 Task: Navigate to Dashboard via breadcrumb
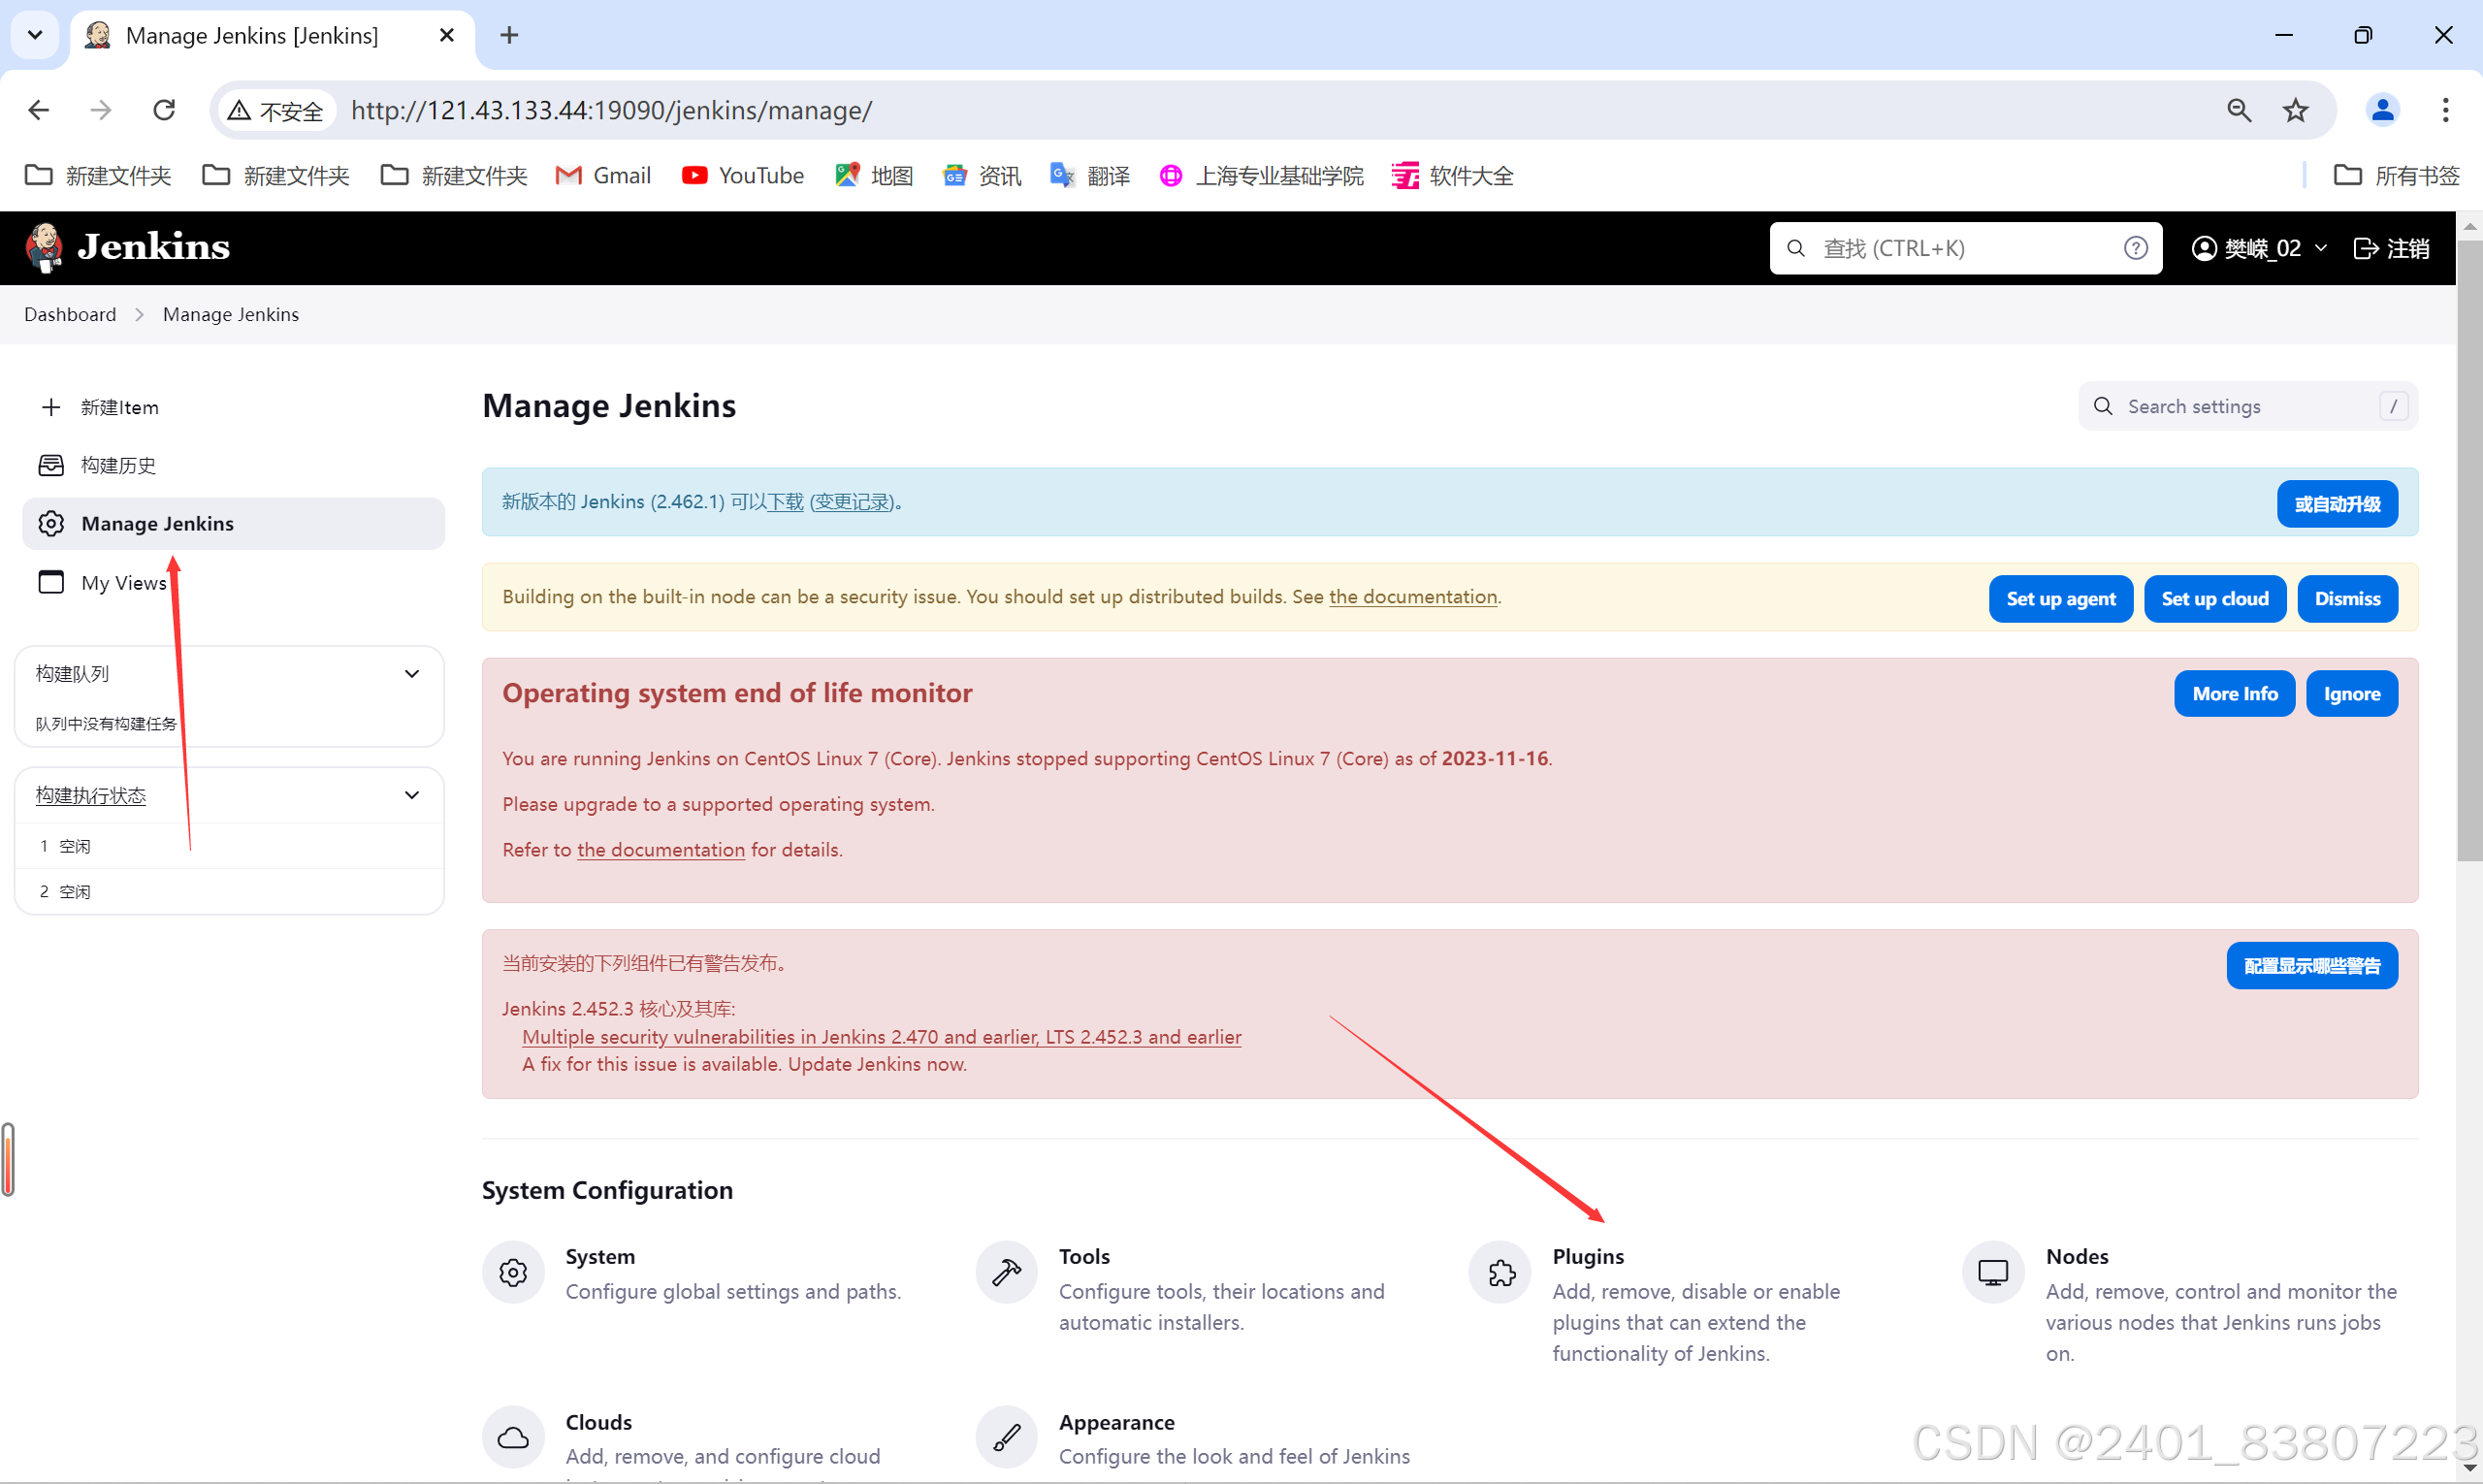tap(69, 314)
